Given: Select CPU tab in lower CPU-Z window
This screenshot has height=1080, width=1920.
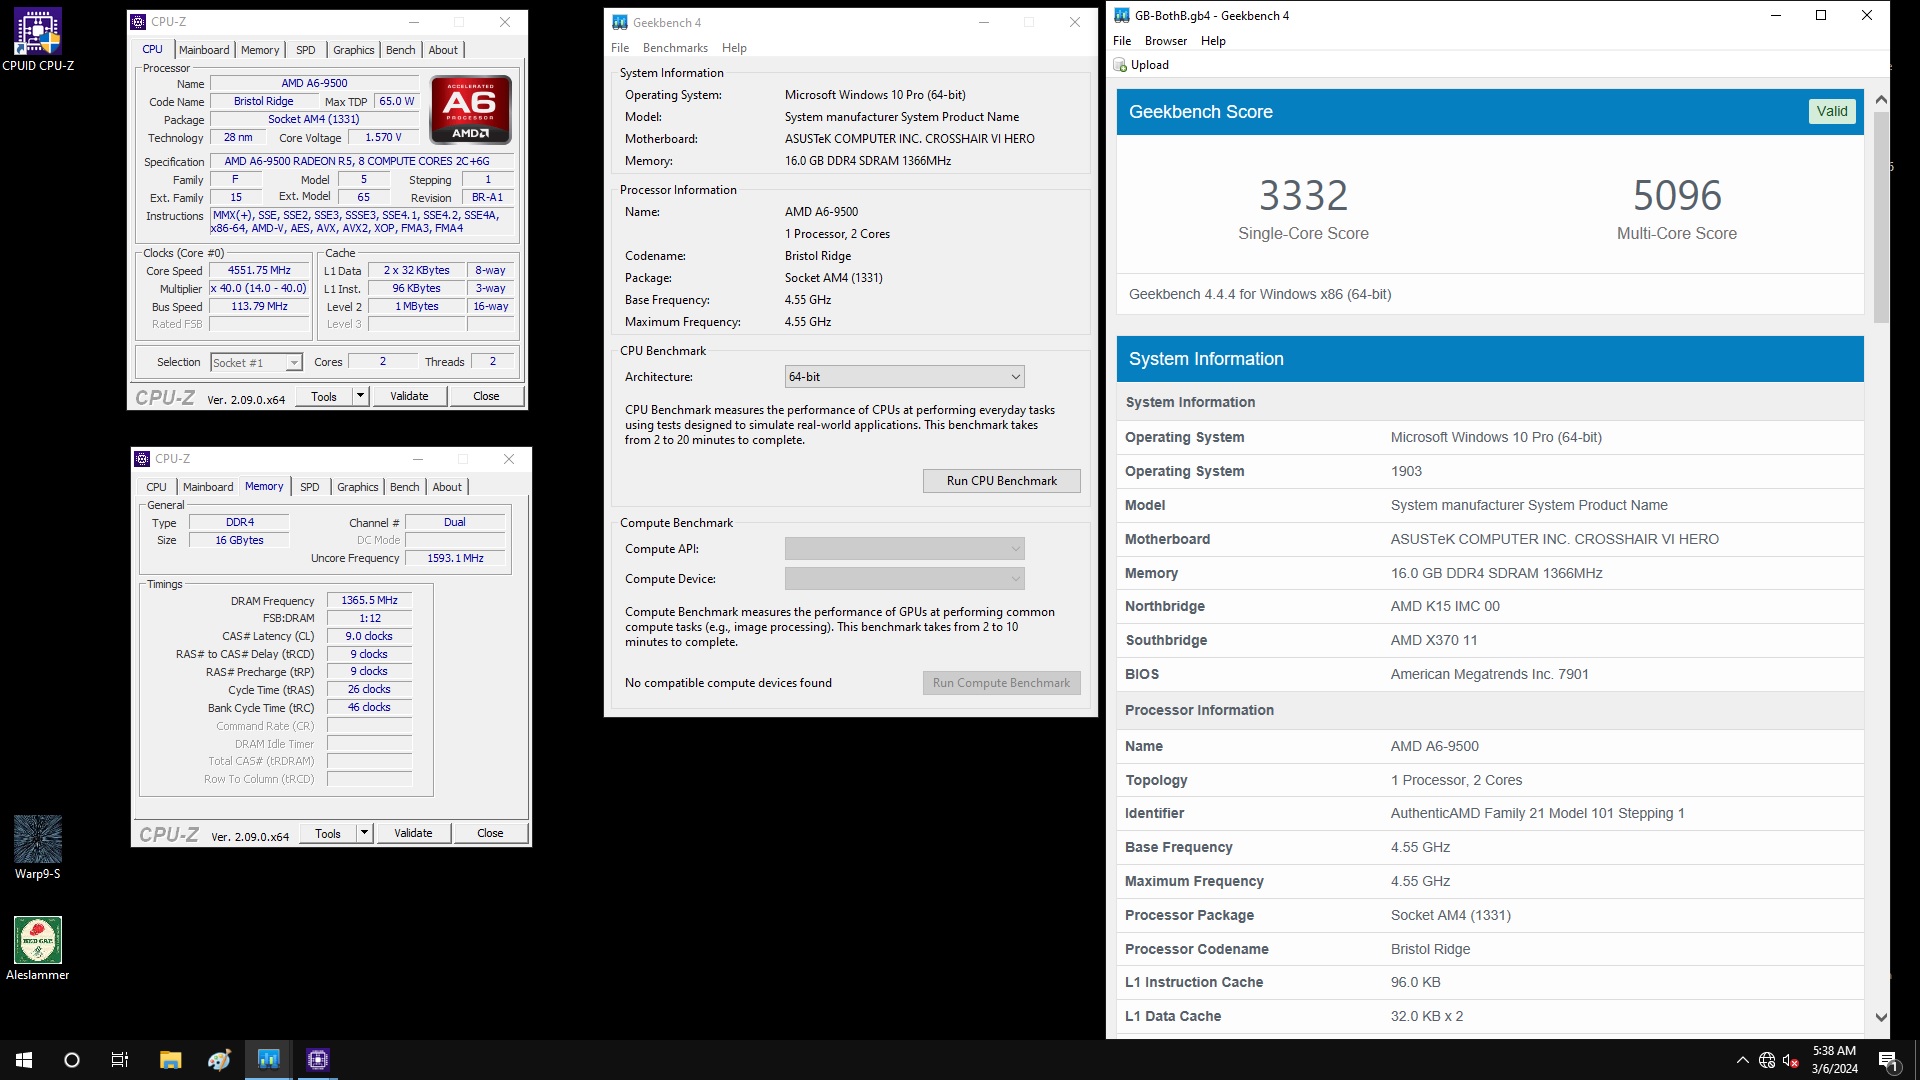Looking at the screenshot, I should point(156,487).
